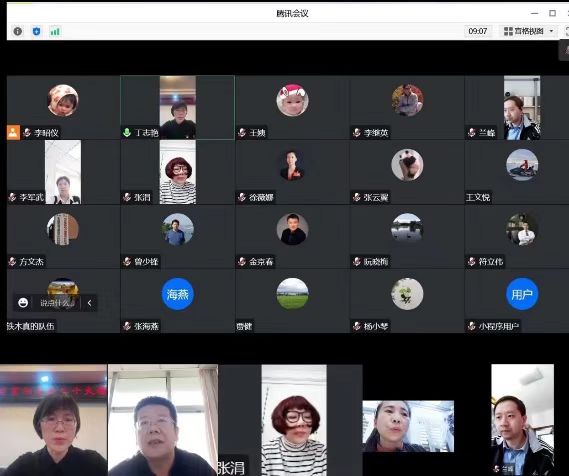Select the 小程序用户 participant tile
This screenshot has height=476, width=569.
pyautogui.click(x=517, y=301)
